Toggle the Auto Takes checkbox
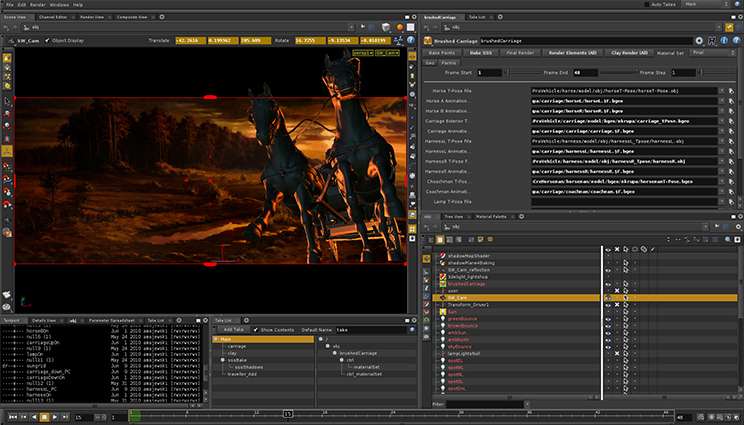The height and width of the screenshot is (425, 744). click(x=646, y=4)
